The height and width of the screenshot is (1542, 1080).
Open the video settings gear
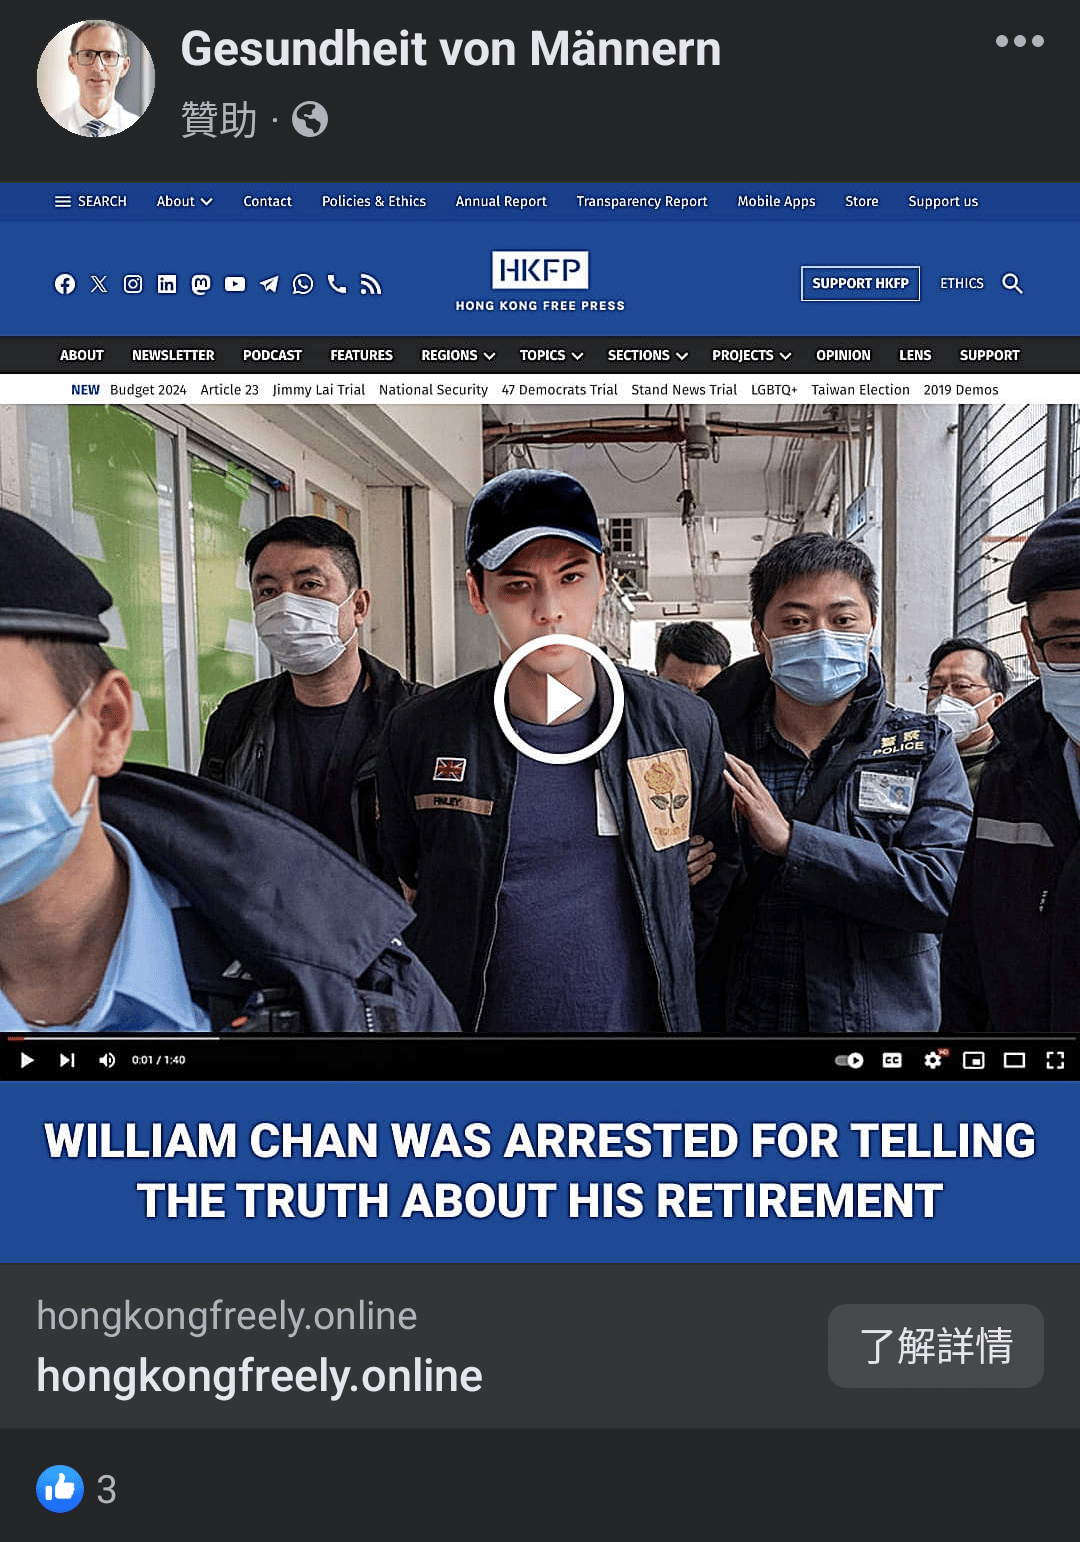coord(933,1060)
